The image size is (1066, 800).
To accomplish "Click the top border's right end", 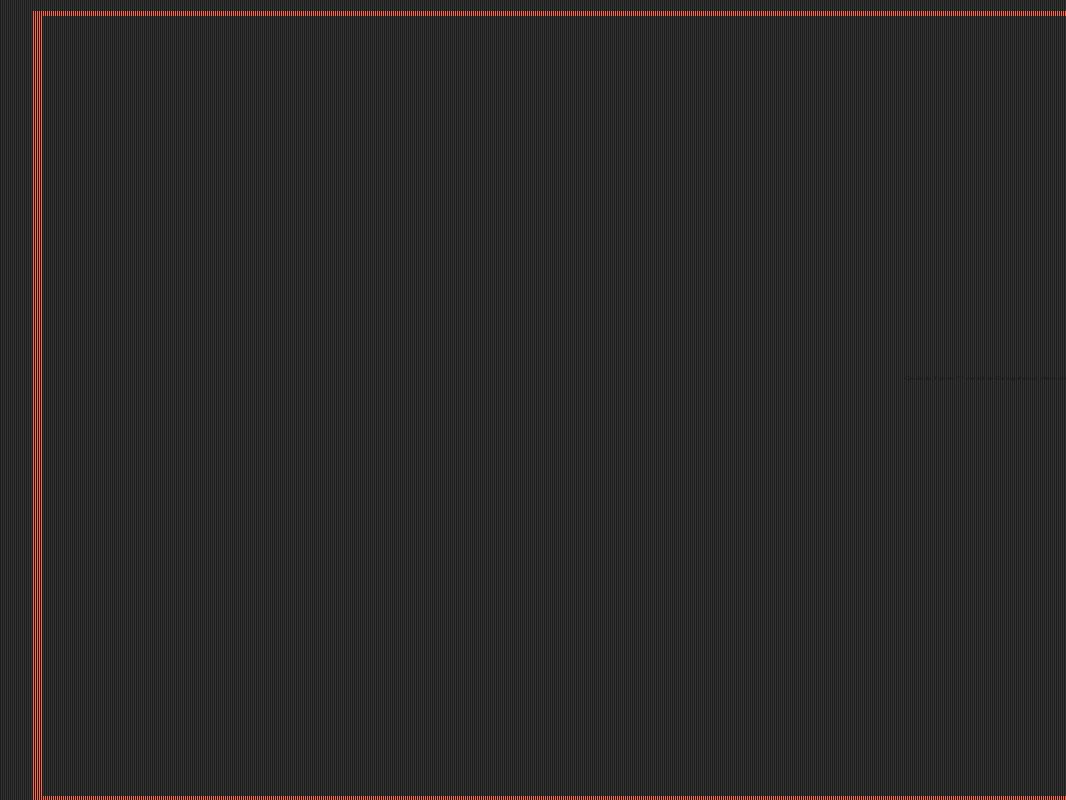I will click(x=1063, y=14).
